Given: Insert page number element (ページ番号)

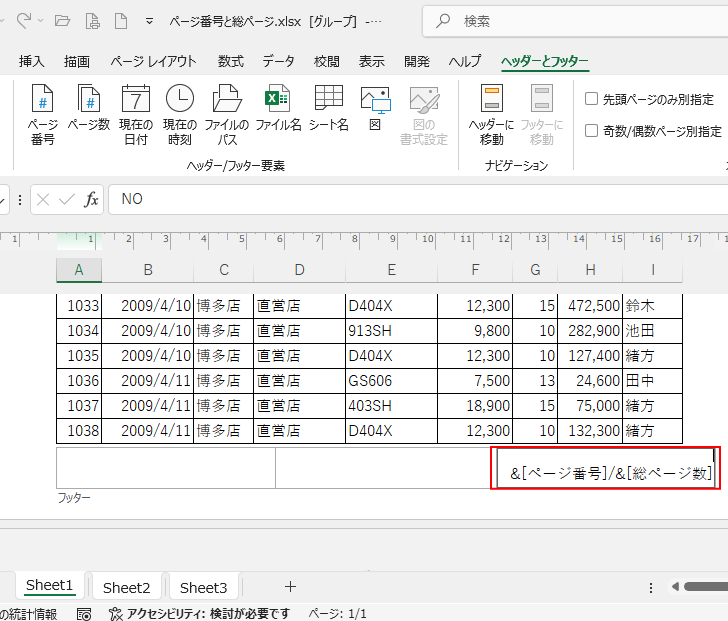Looking at the screenshot, I should (42, 115).
